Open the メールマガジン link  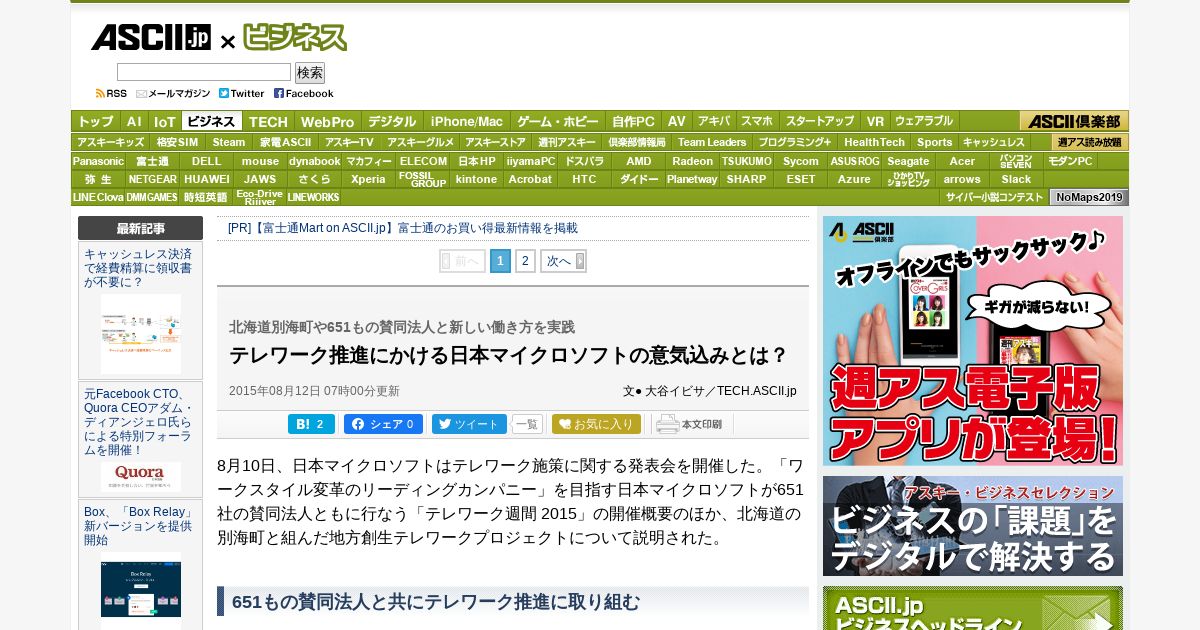pyautogui.click(x=173, y=93)
